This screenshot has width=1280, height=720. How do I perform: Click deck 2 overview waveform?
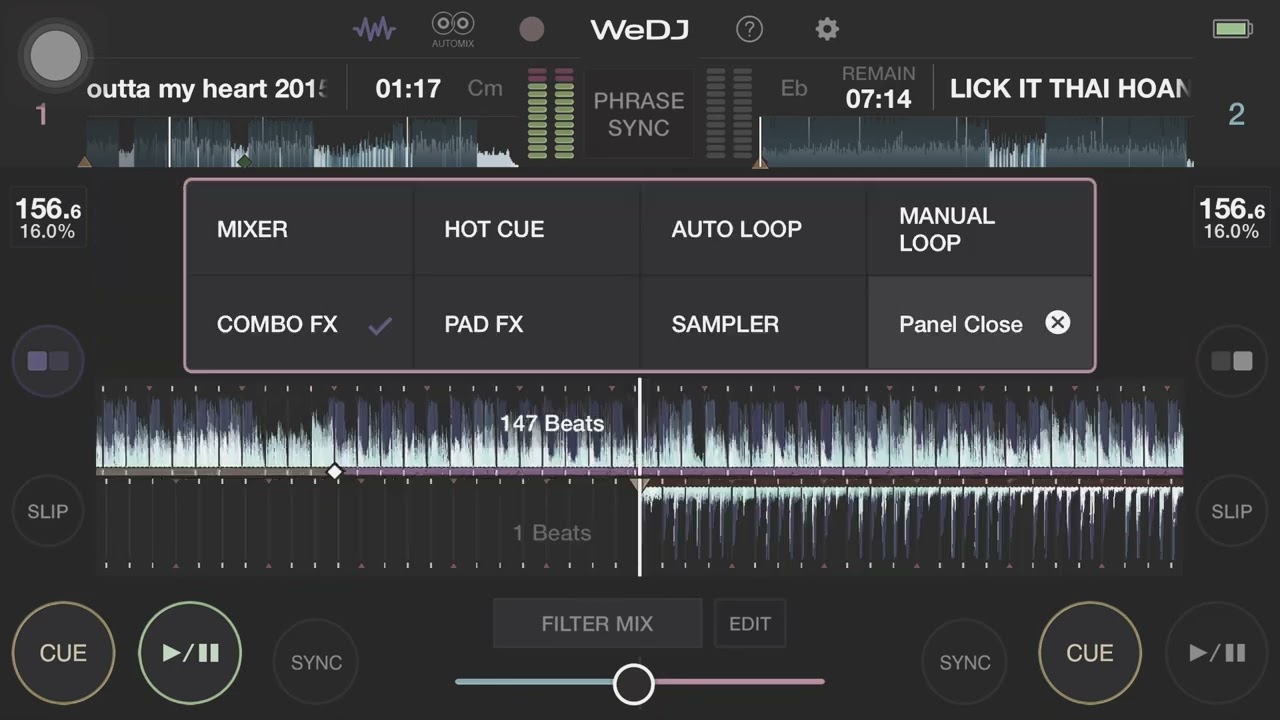click(x=976, y=141)
